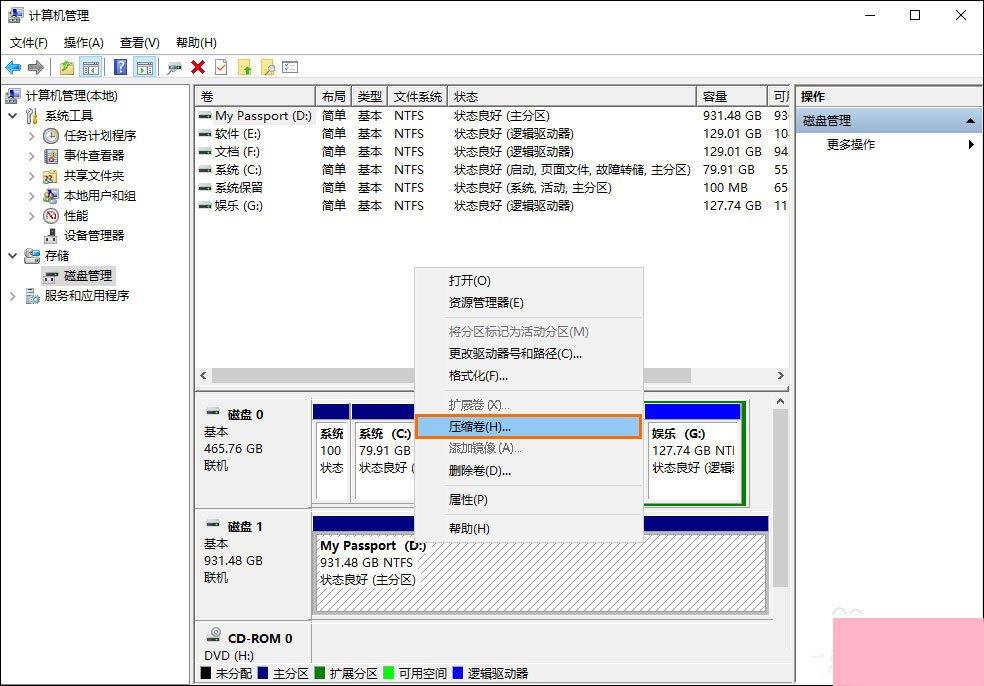This screenshot has height=686, width=984.
Task: Select the 娱乐 (G:) partition block
Action: coord(693,453)
